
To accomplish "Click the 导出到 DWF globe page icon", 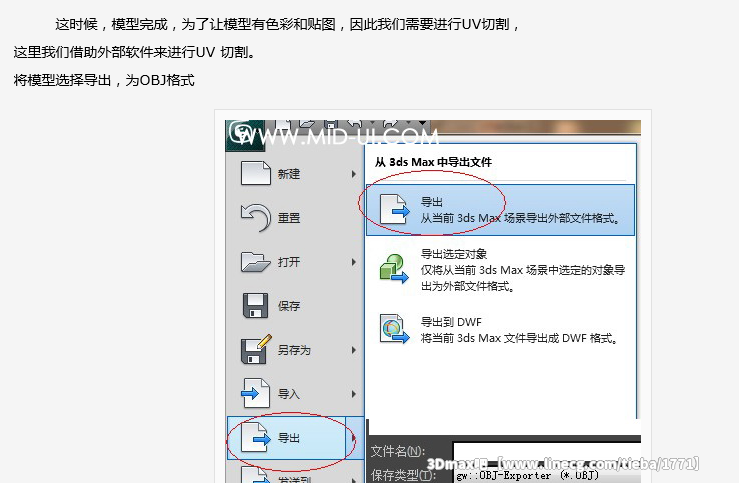I will 394,329.
